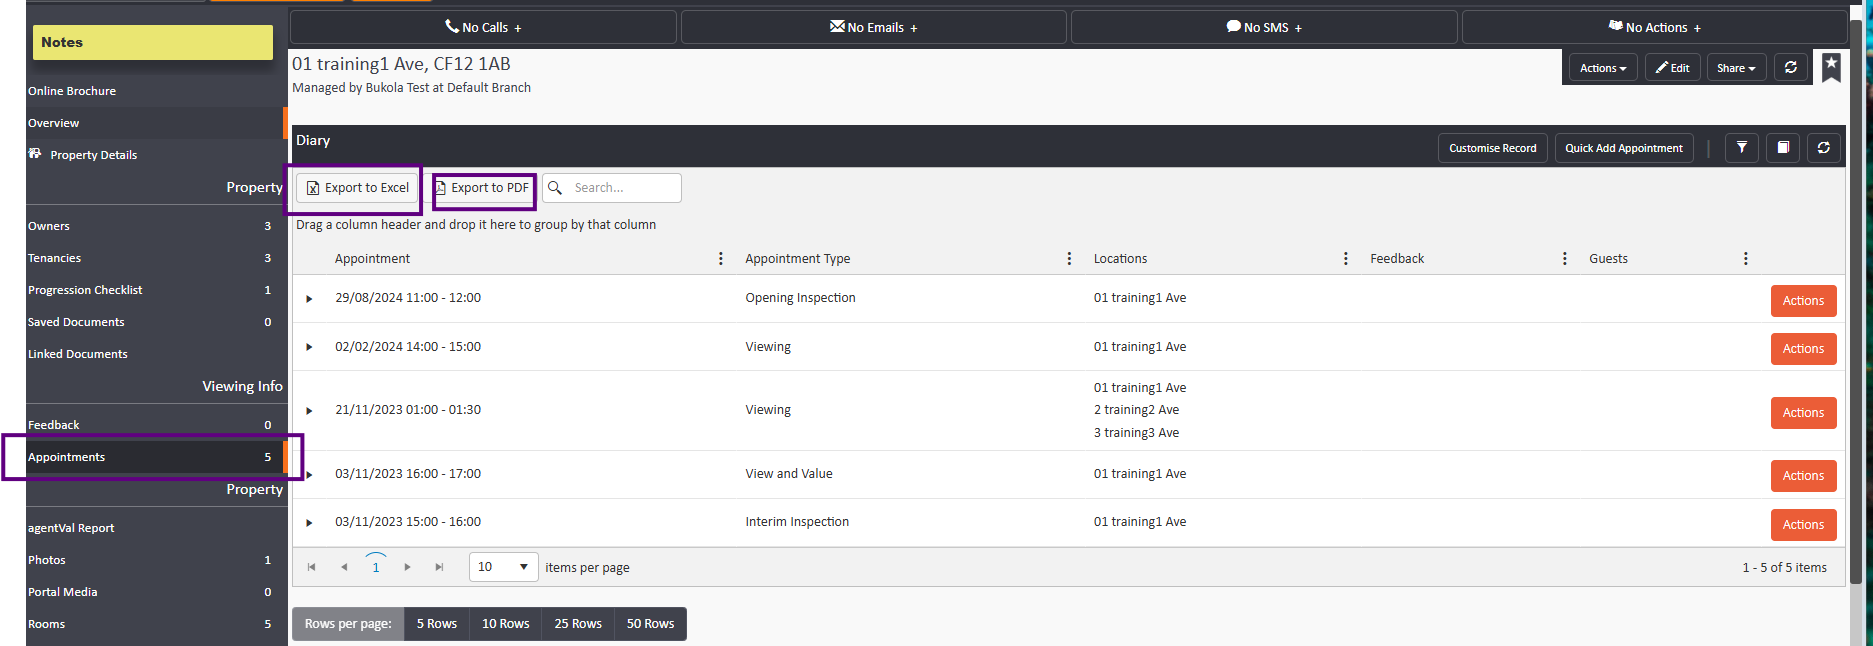1873x646 pixels.
Task: Refresh the Diary grid
Action: coord(1824,148)
